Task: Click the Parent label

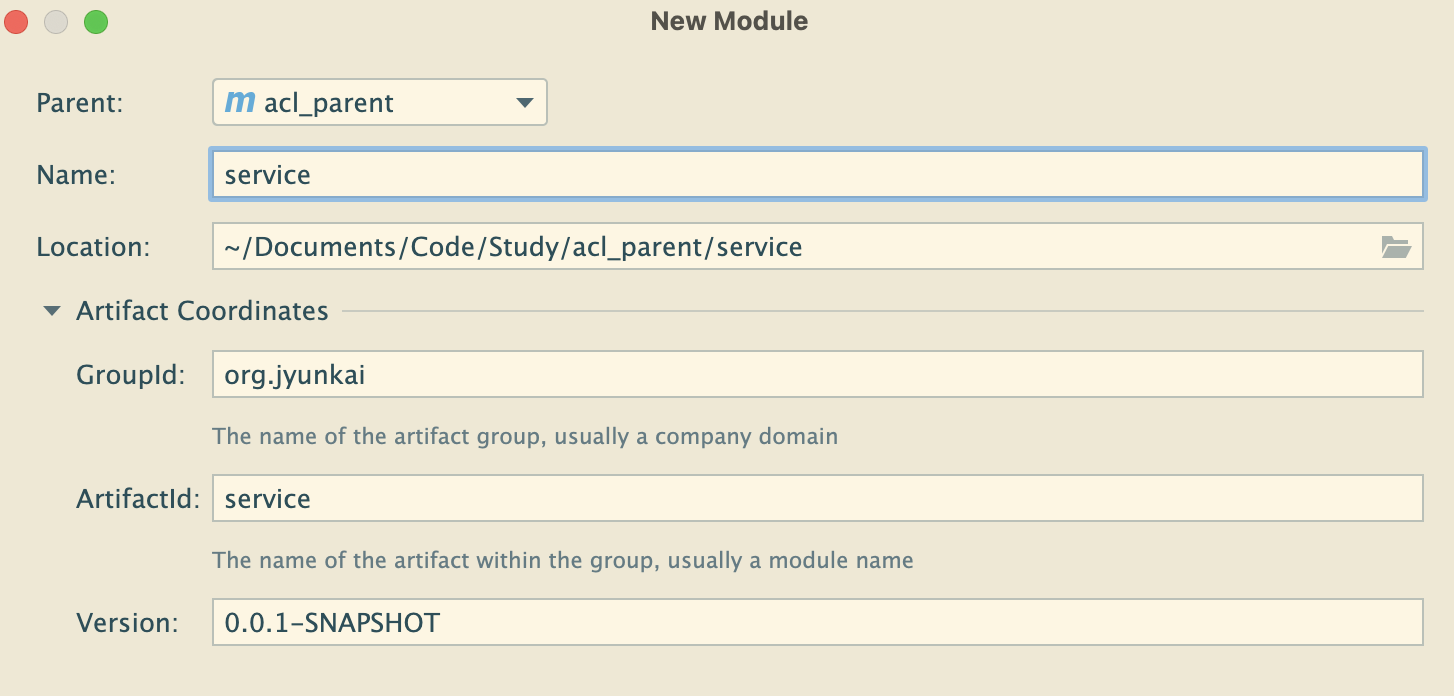Action: (x=79, y=103)
